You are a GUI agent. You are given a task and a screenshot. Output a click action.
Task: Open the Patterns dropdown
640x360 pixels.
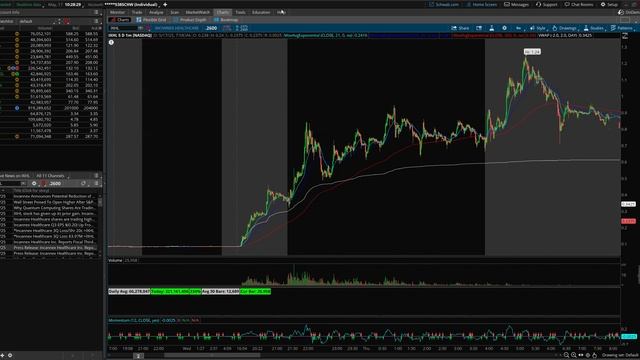[x=622, y=28]
